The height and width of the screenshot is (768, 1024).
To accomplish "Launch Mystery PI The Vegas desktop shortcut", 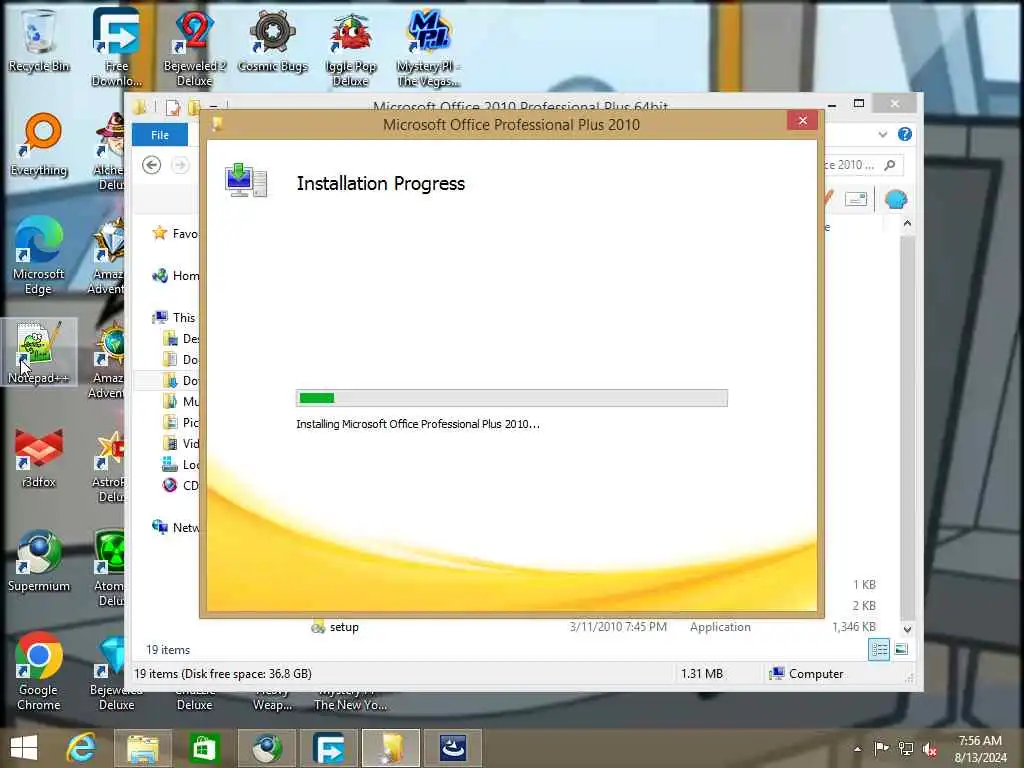I will point(428,47).
